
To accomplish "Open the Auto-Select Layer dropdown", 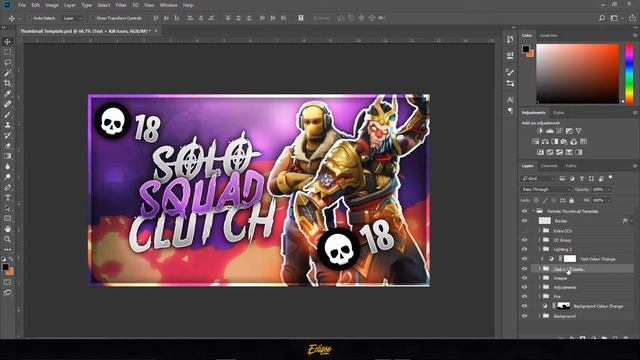I will click(73, 18).
